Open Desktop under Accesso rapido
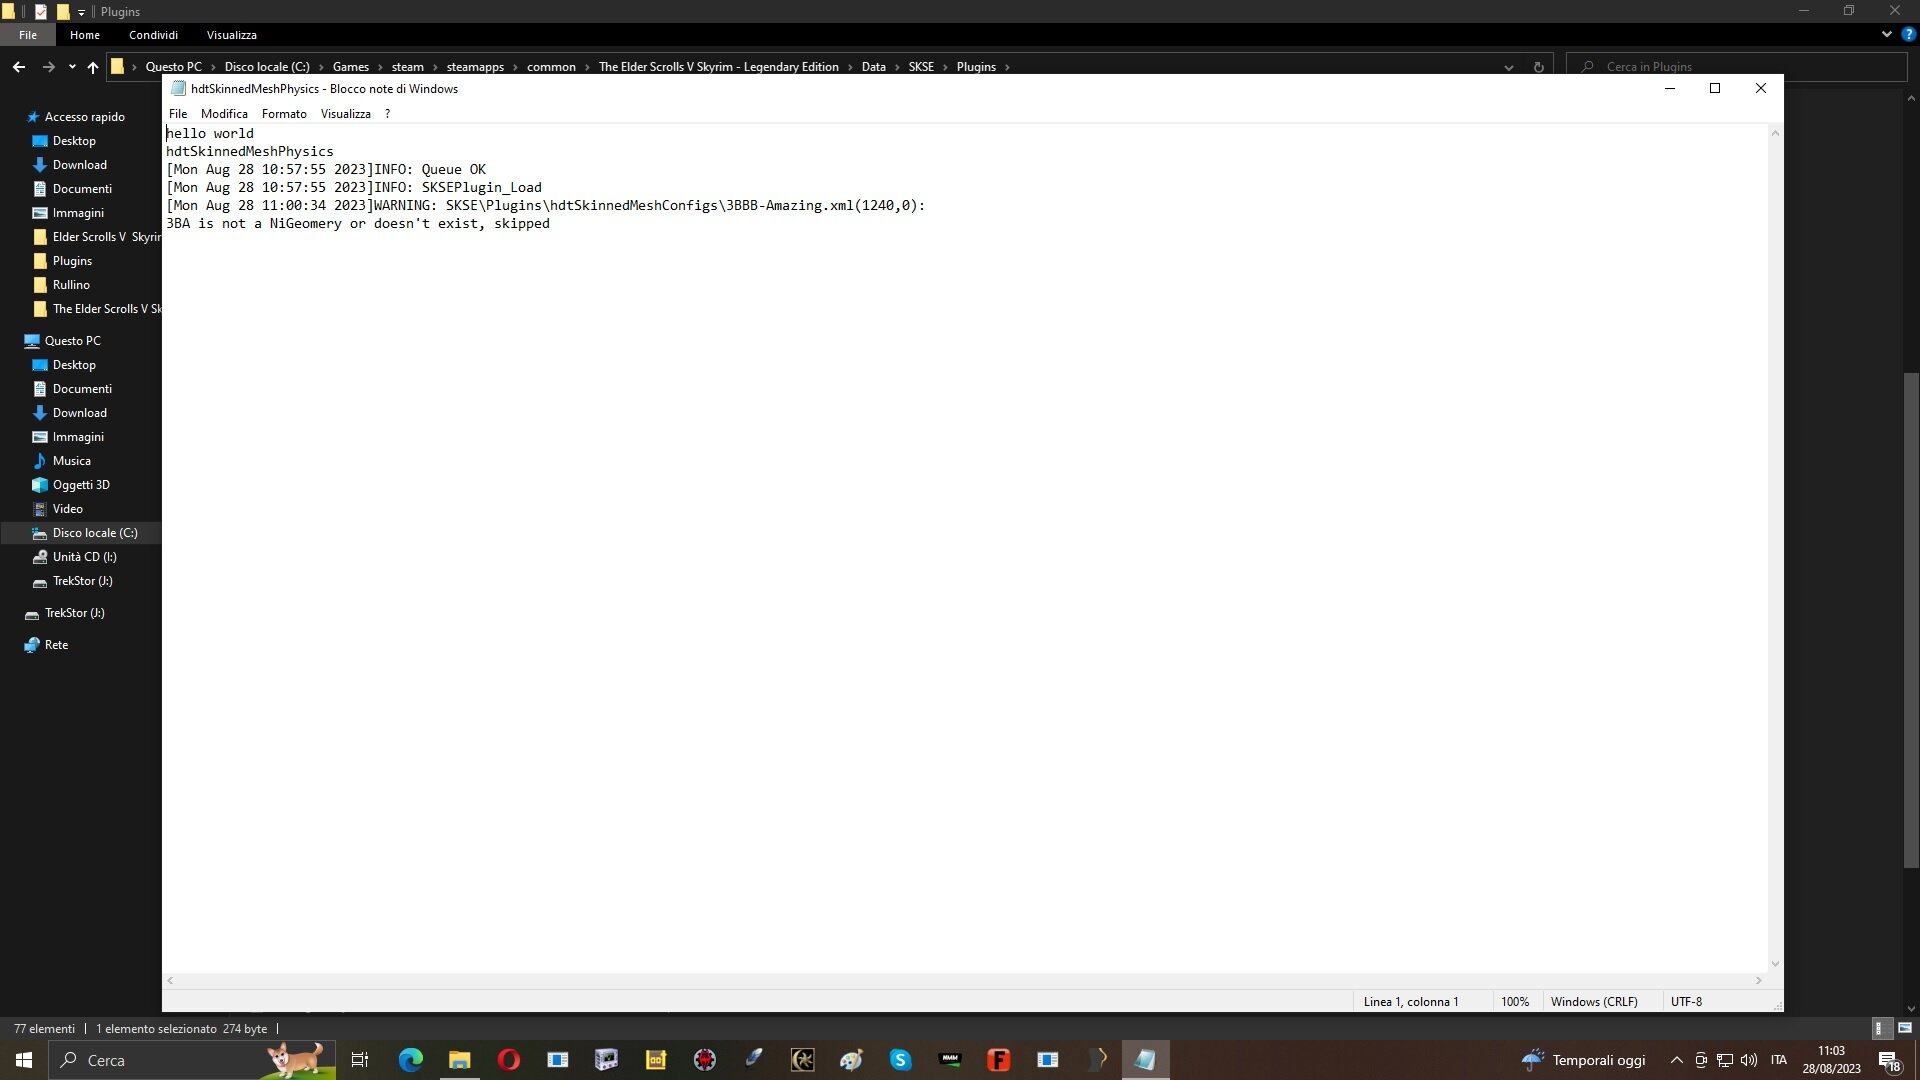 point(74,141)
